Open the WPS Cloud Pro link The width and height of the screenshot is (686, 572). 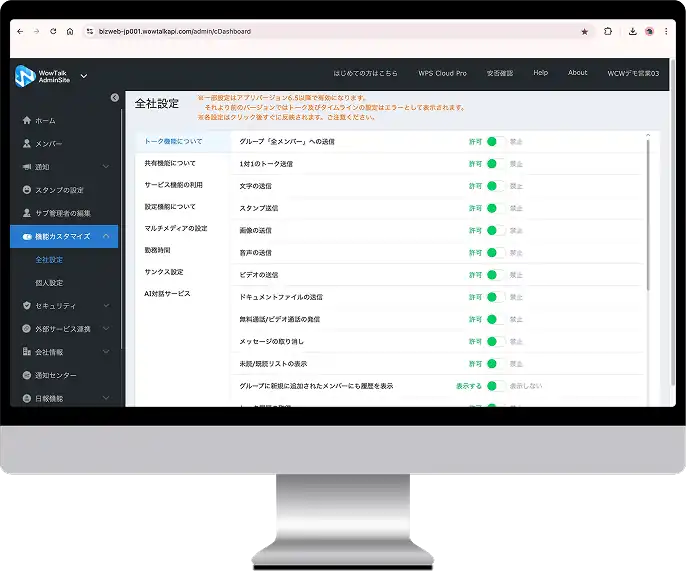[x=442, y=73]
